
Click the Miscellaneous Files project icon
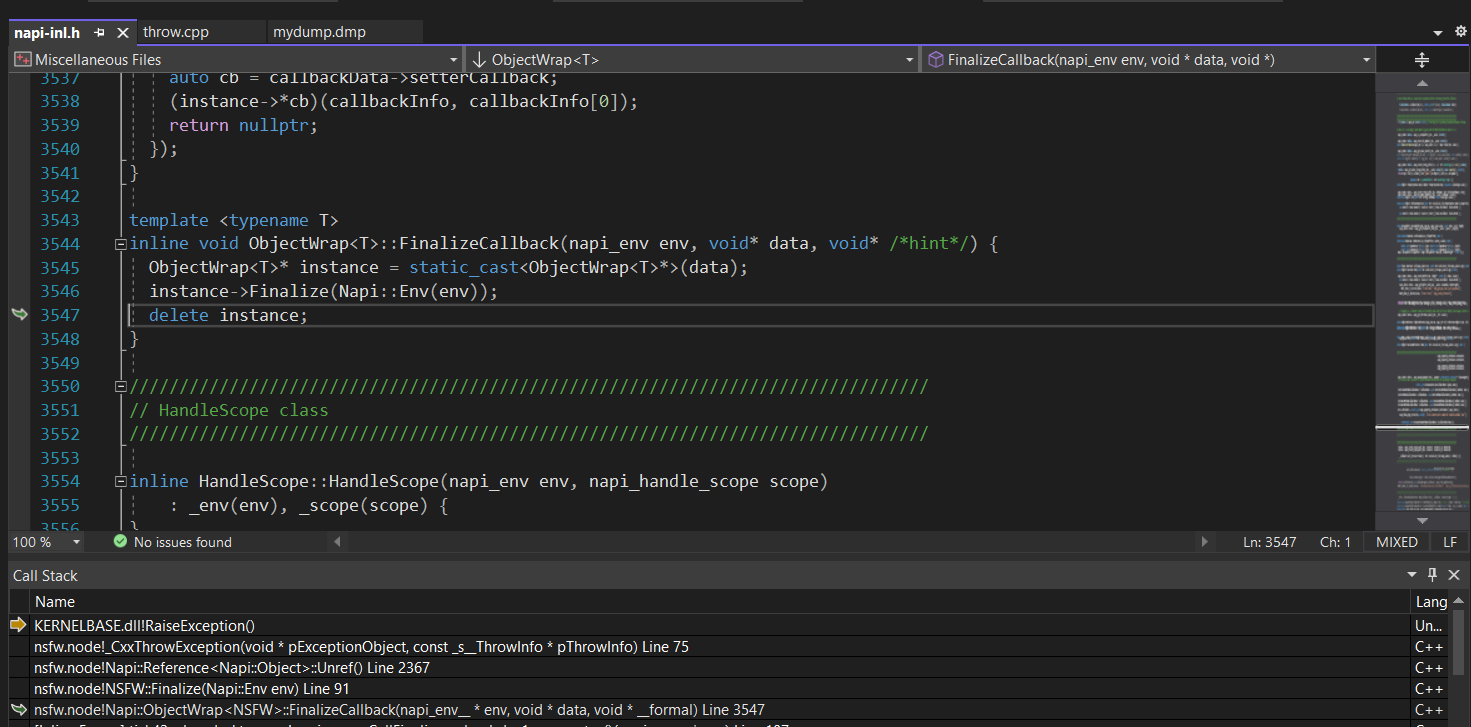21,59
